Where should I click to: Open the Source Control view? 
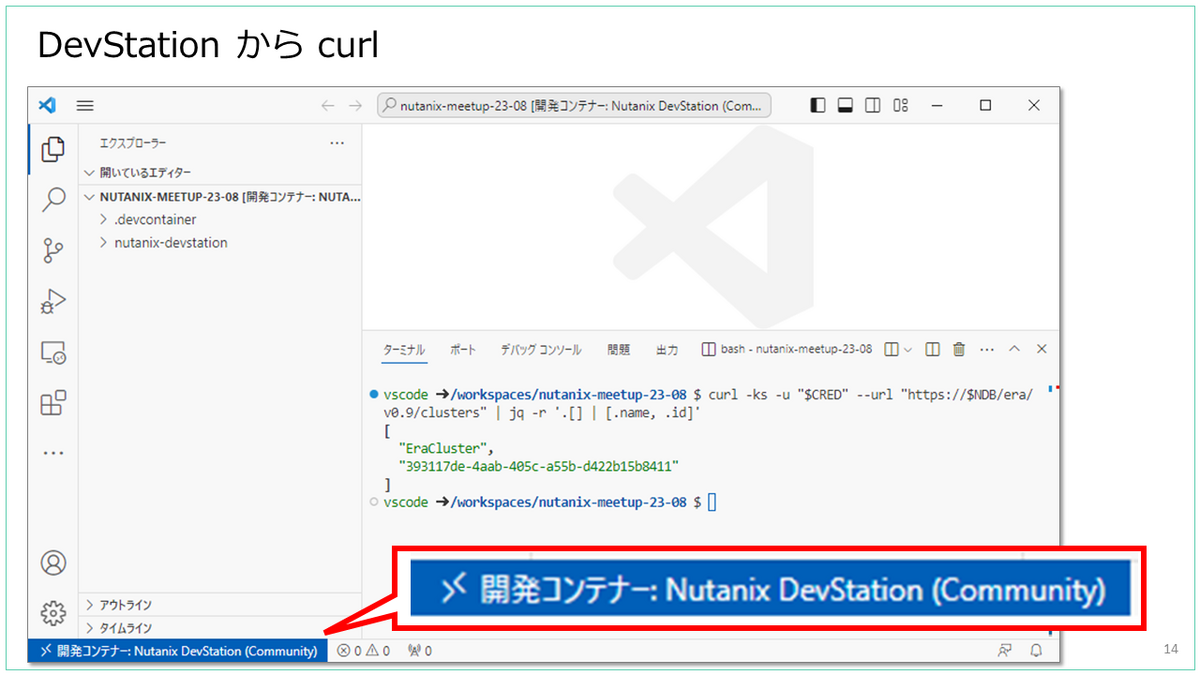pos(52,251)
